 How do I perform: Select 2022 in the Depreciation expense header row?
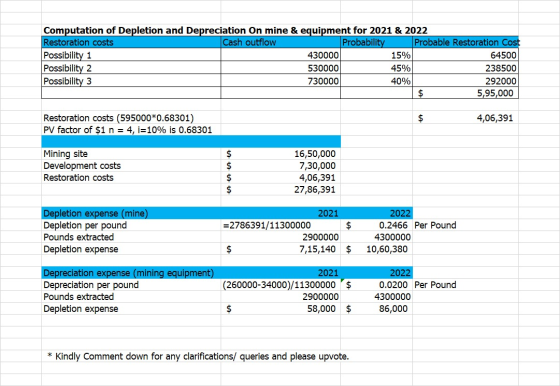(400, 273)
